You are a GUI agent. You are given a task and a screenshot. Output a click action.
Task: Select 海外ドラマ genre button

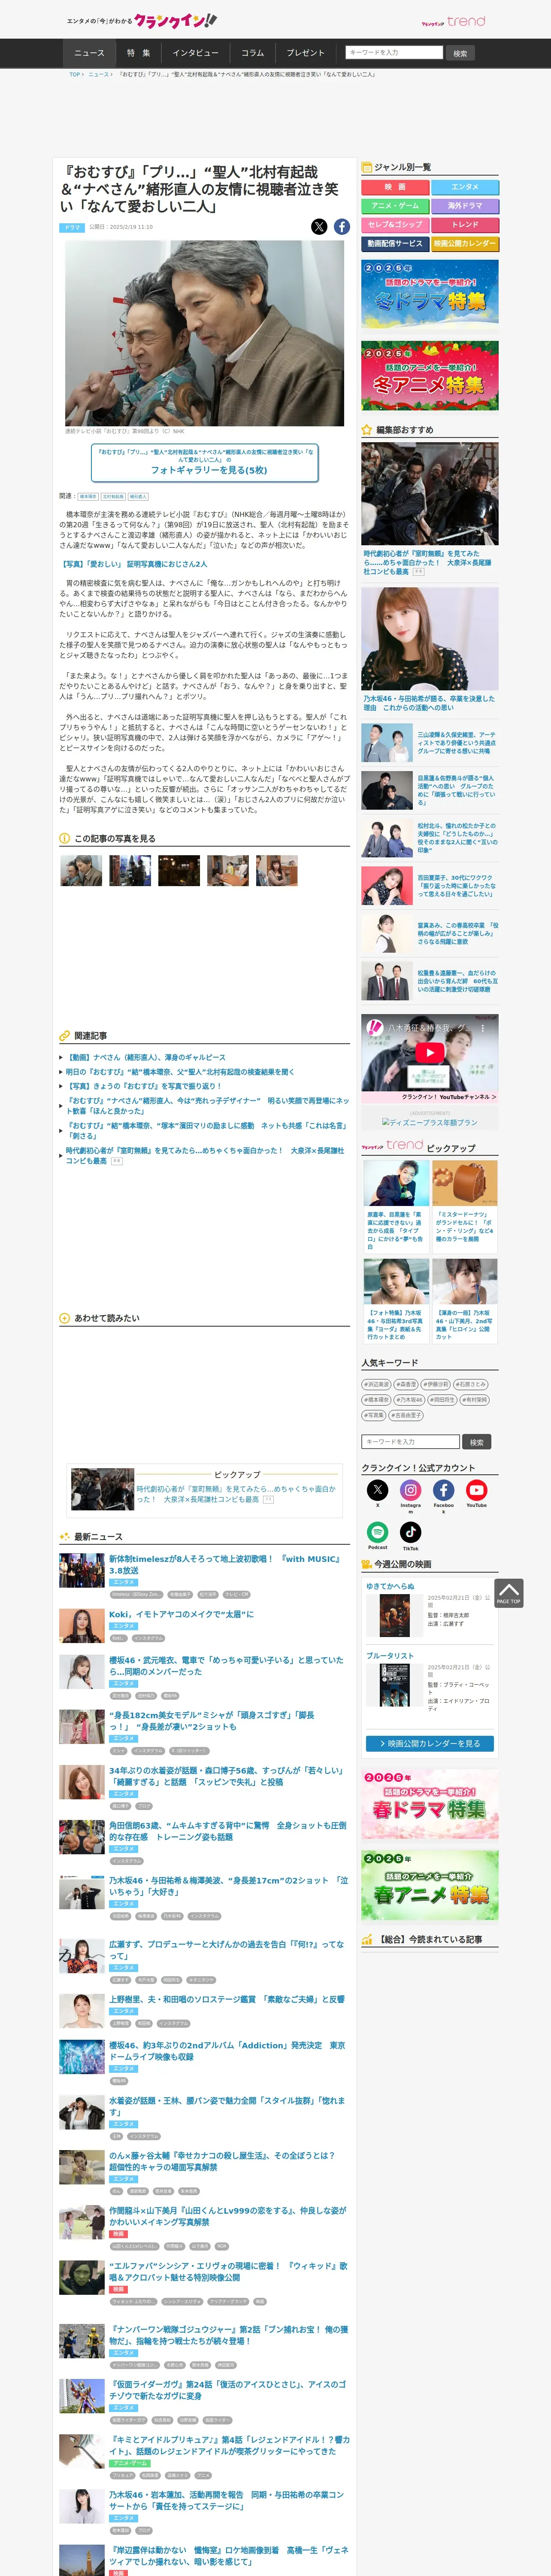click(x=465, y=206)
